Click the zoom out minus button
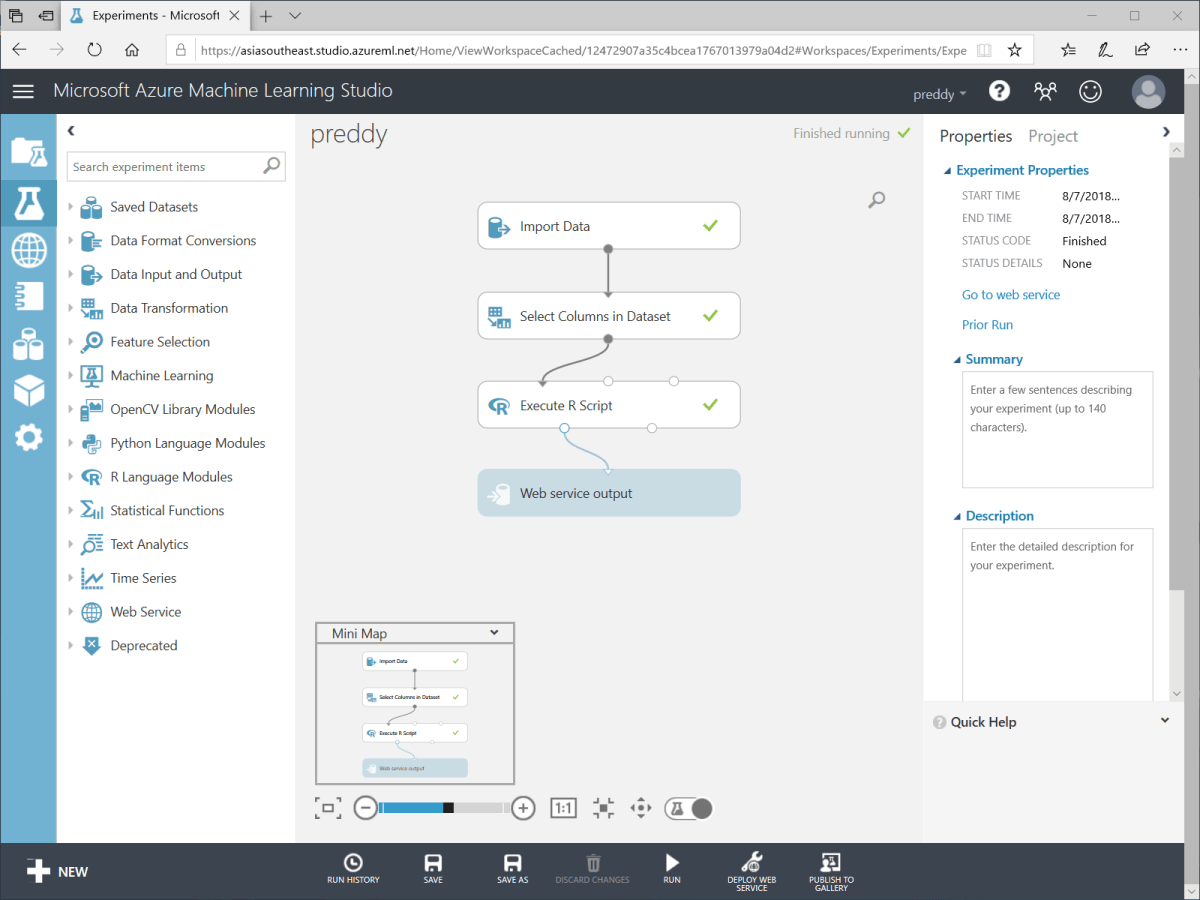 (x=366, y=808)
